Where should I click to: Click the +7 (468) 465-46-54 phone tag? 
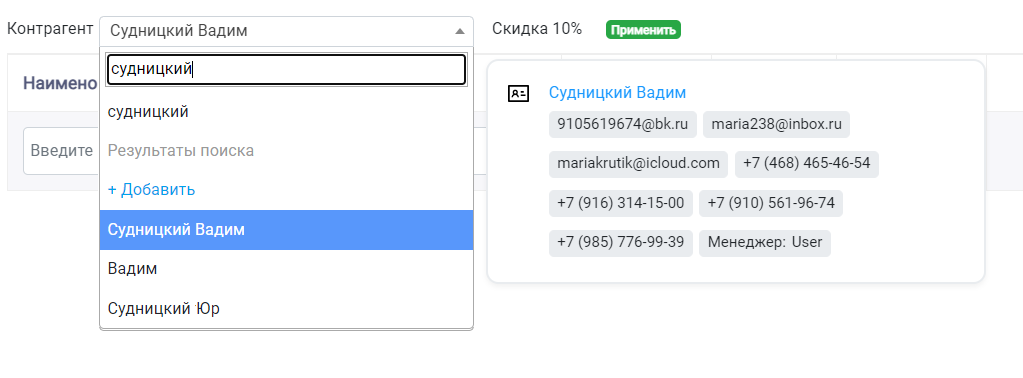point(806,164)
